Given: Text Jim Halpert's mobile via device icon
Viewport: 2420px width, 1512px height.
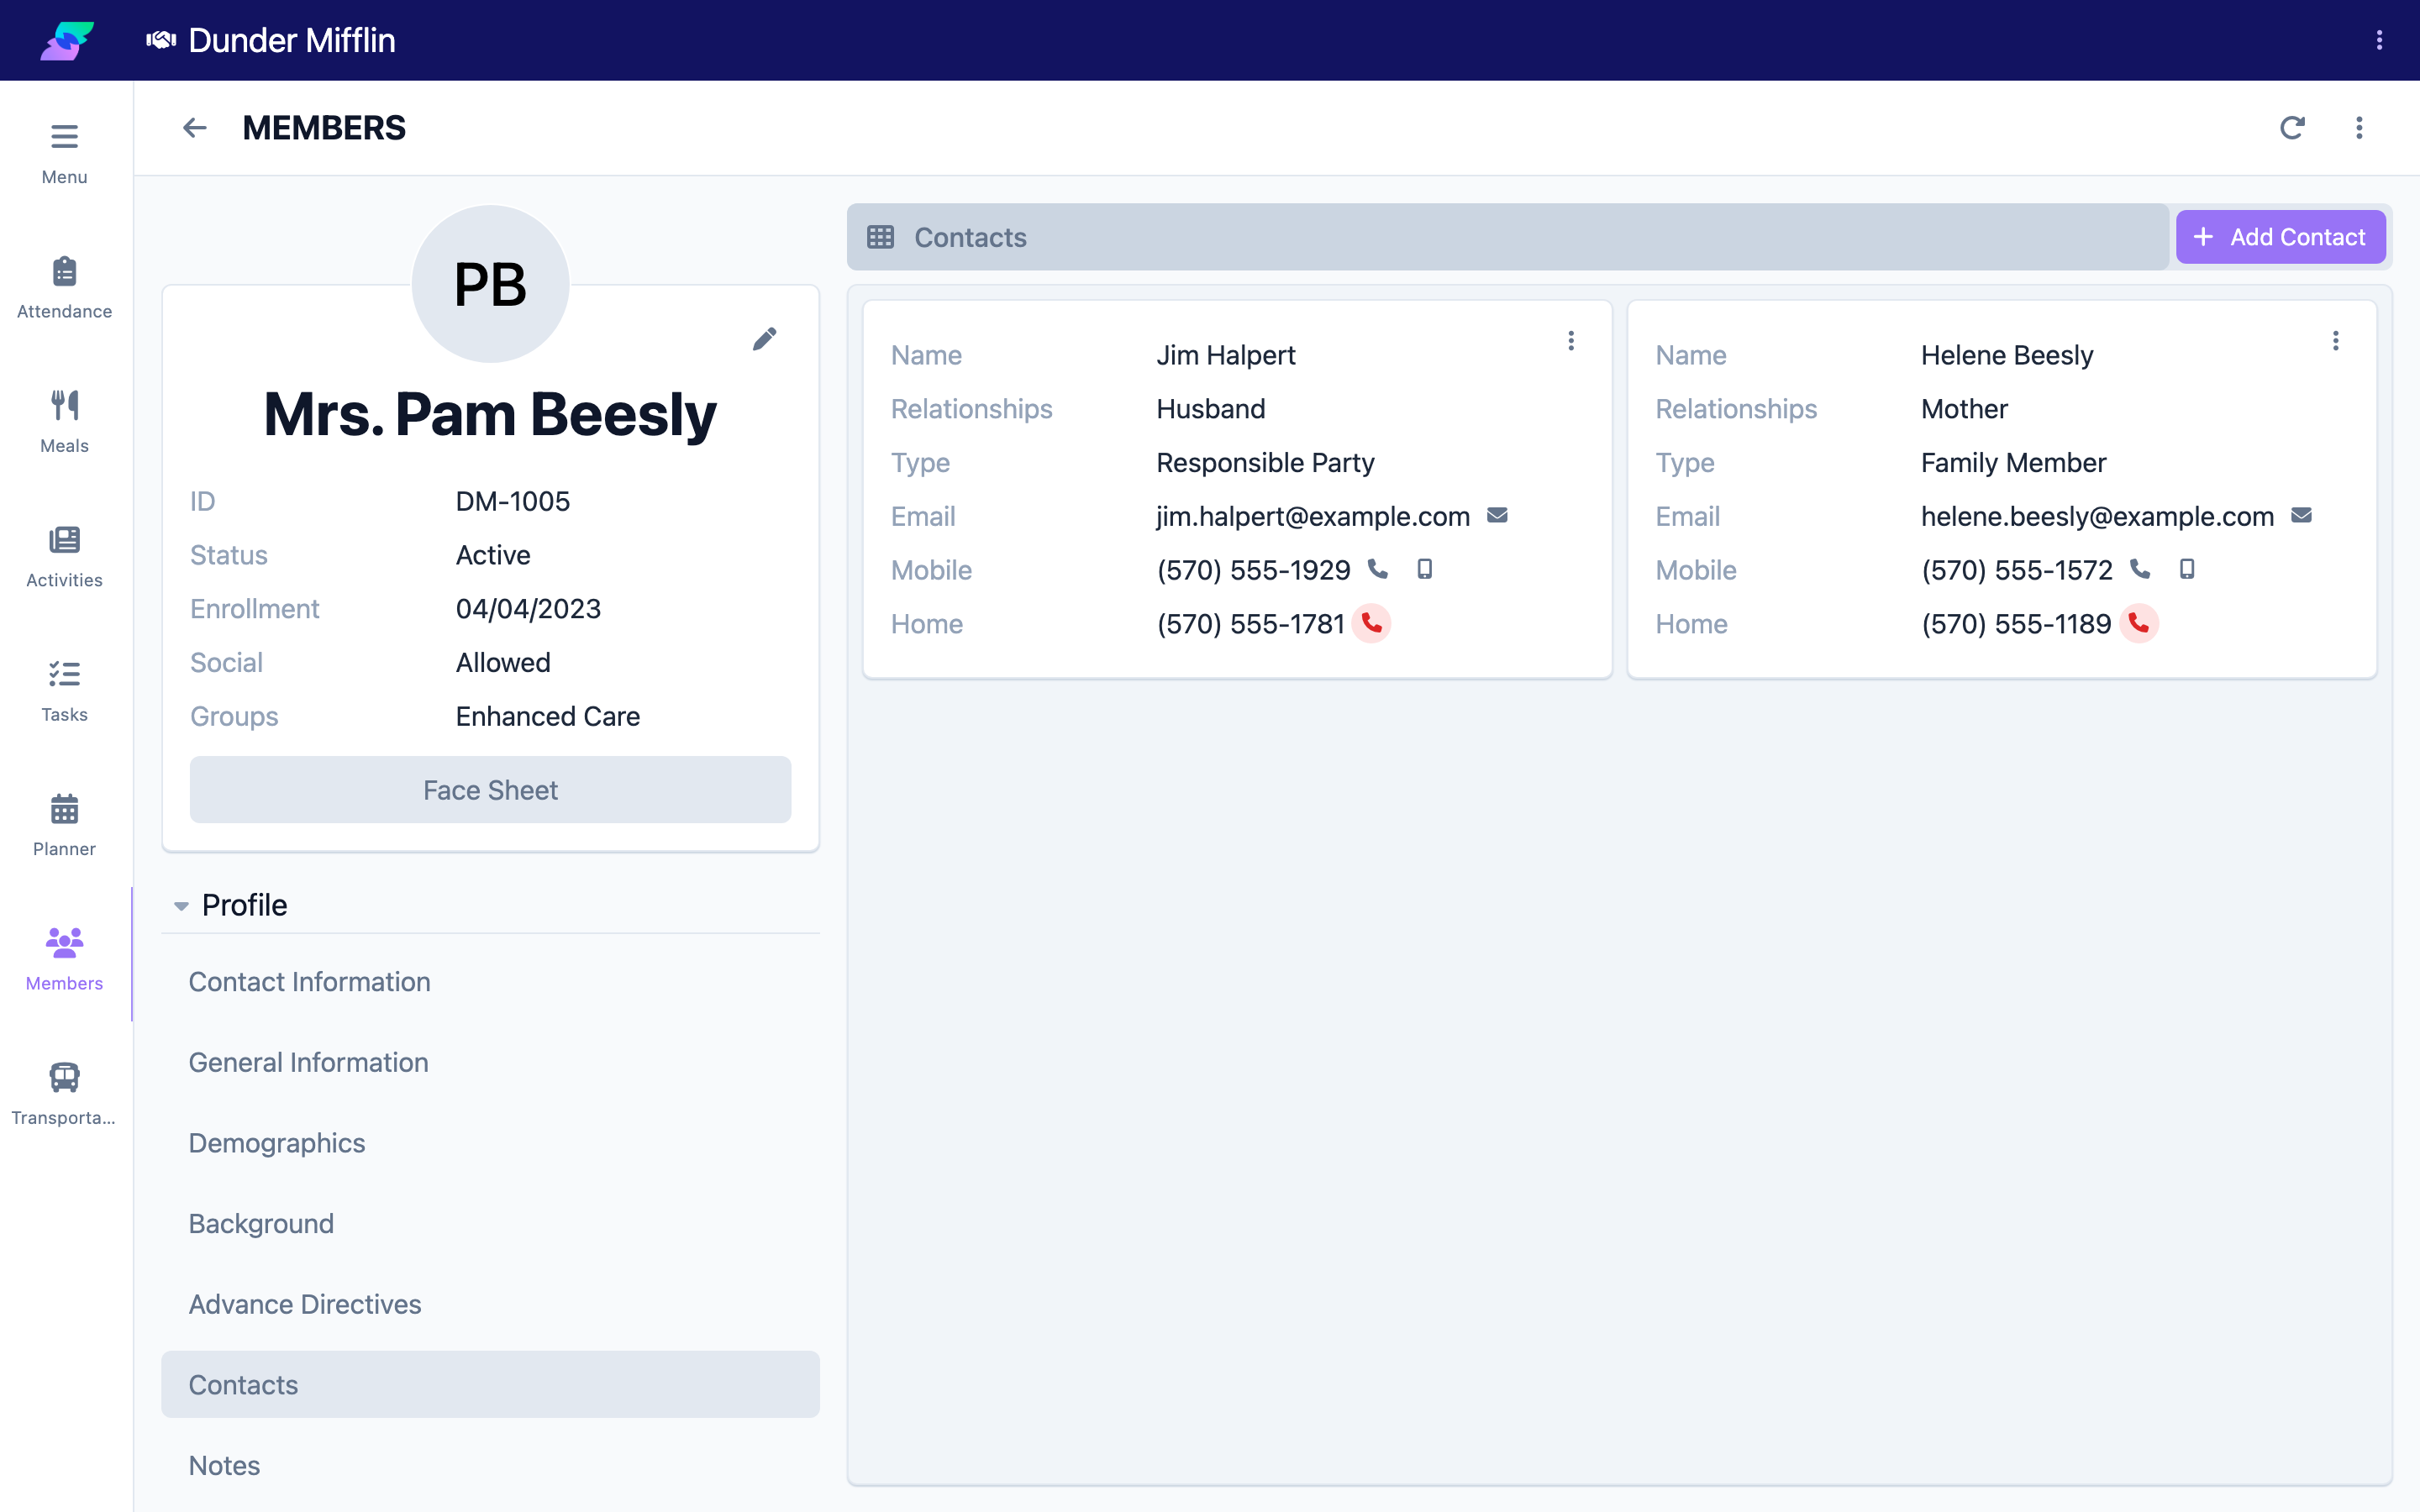Looking at the screenshot, I should point(1425,569).
